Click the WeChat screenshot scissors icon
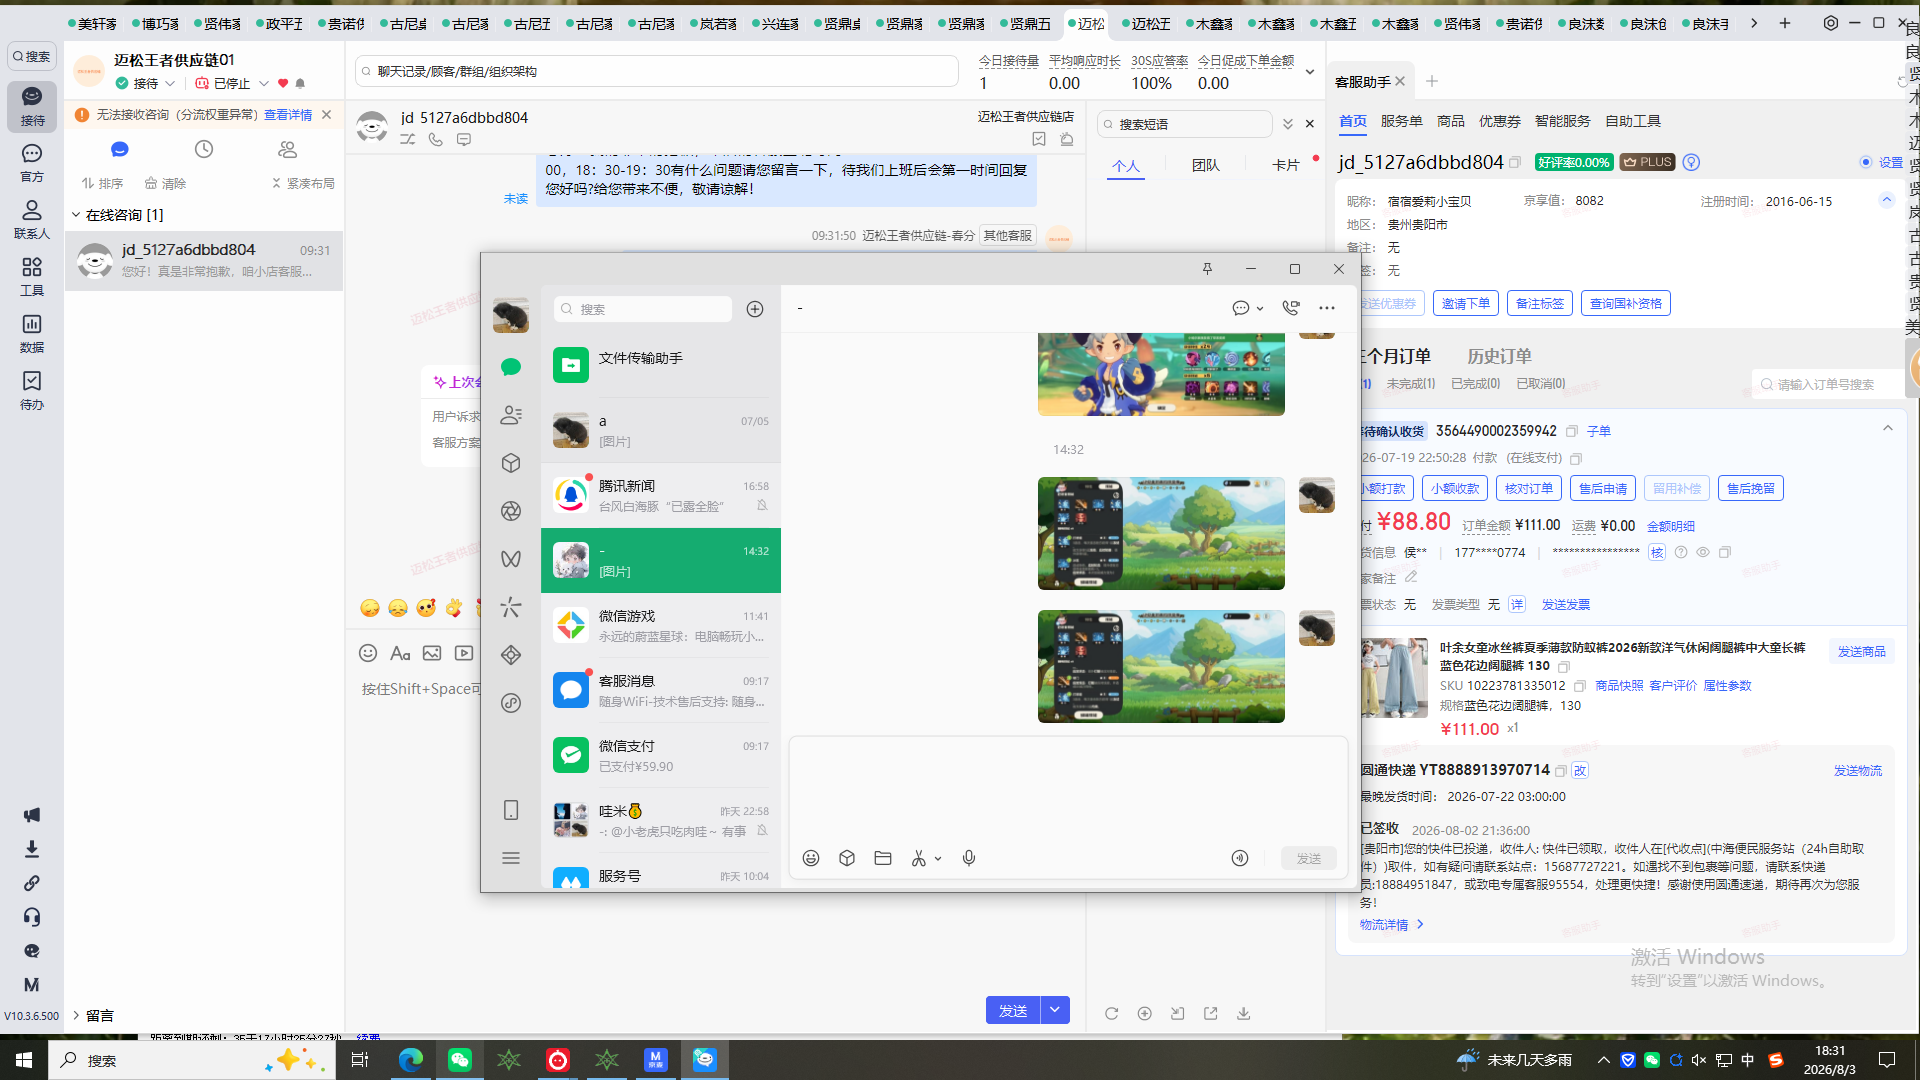 pos(919,858)
